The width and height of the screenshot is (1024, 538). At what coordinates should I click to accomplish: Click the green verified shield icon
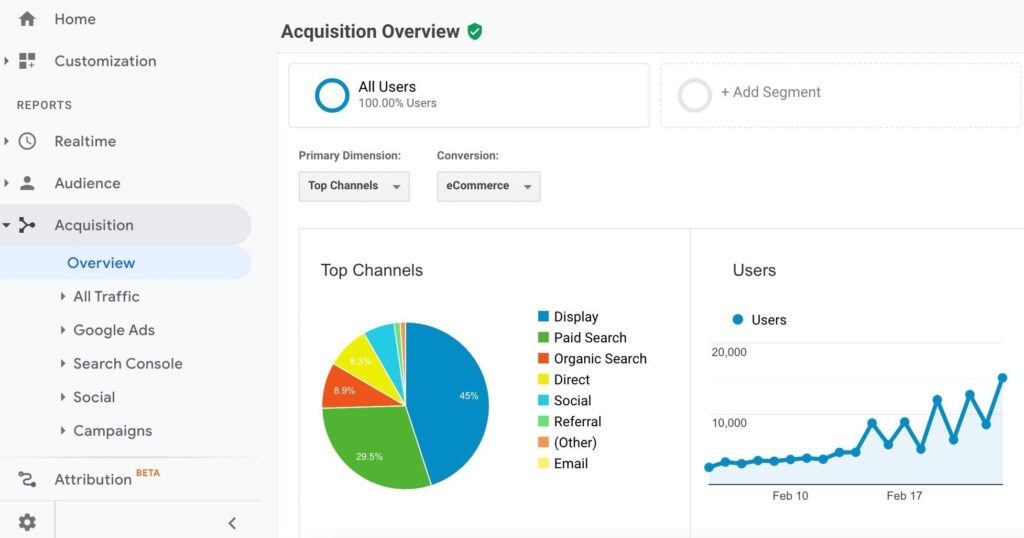tap(475, 32)
